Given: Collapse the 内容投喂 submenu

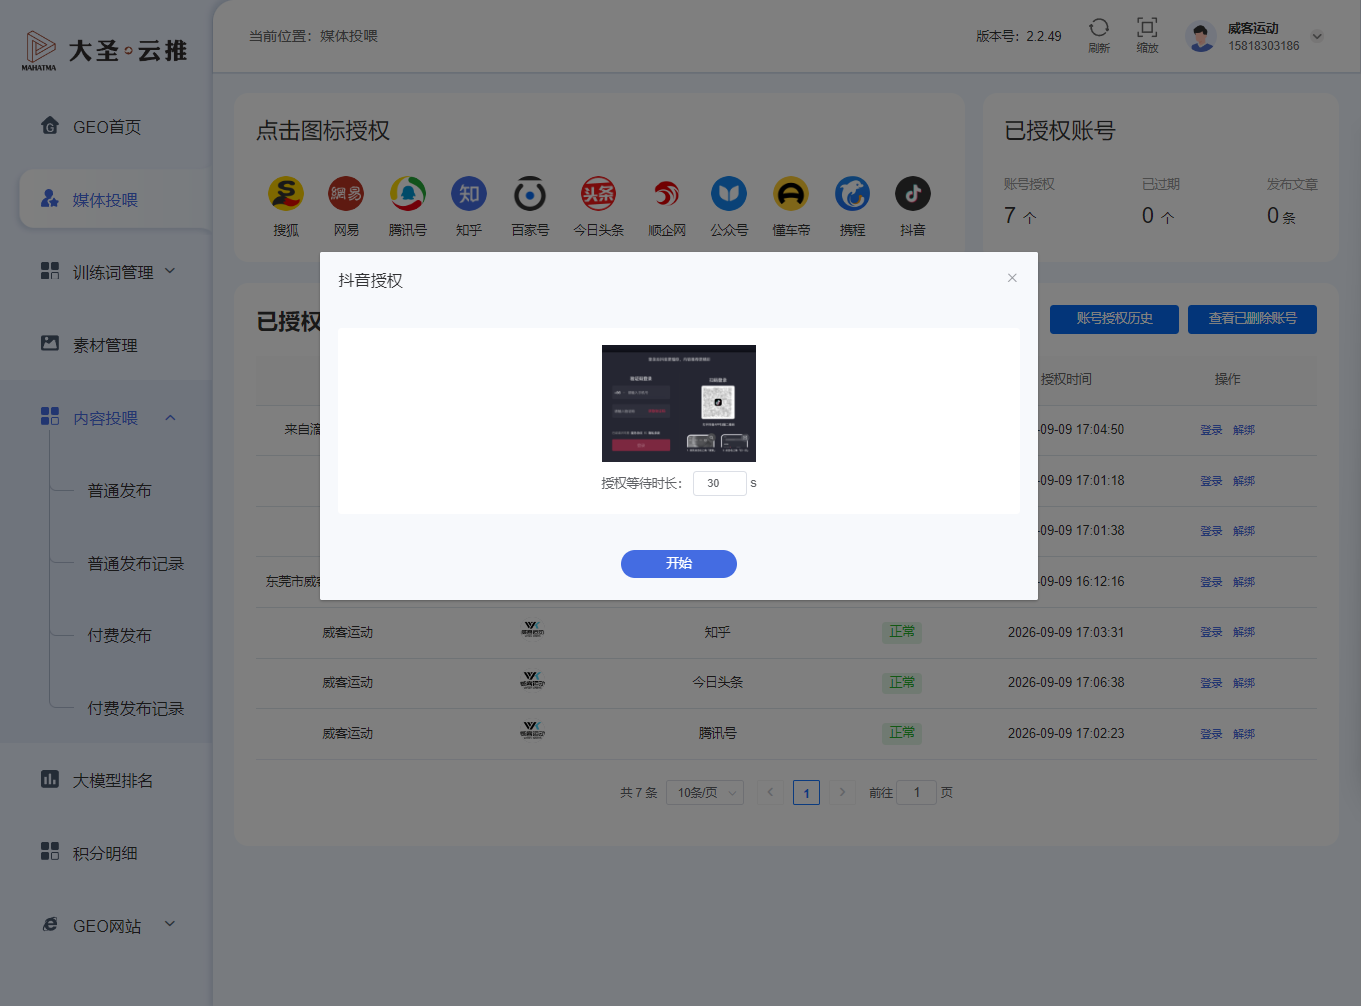Looking at the screenshot, I should click(170, 418).
